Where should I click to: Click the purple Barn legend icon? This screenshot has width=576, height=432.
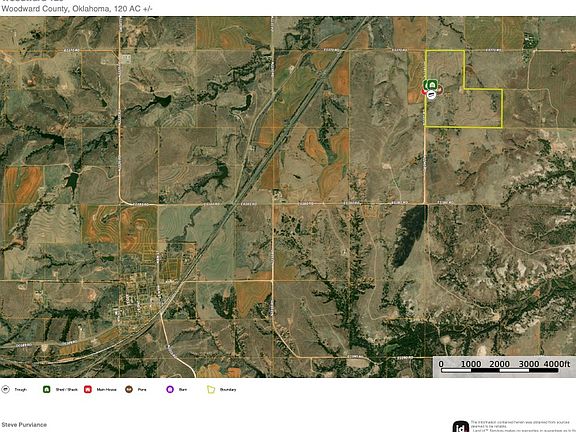170,389
